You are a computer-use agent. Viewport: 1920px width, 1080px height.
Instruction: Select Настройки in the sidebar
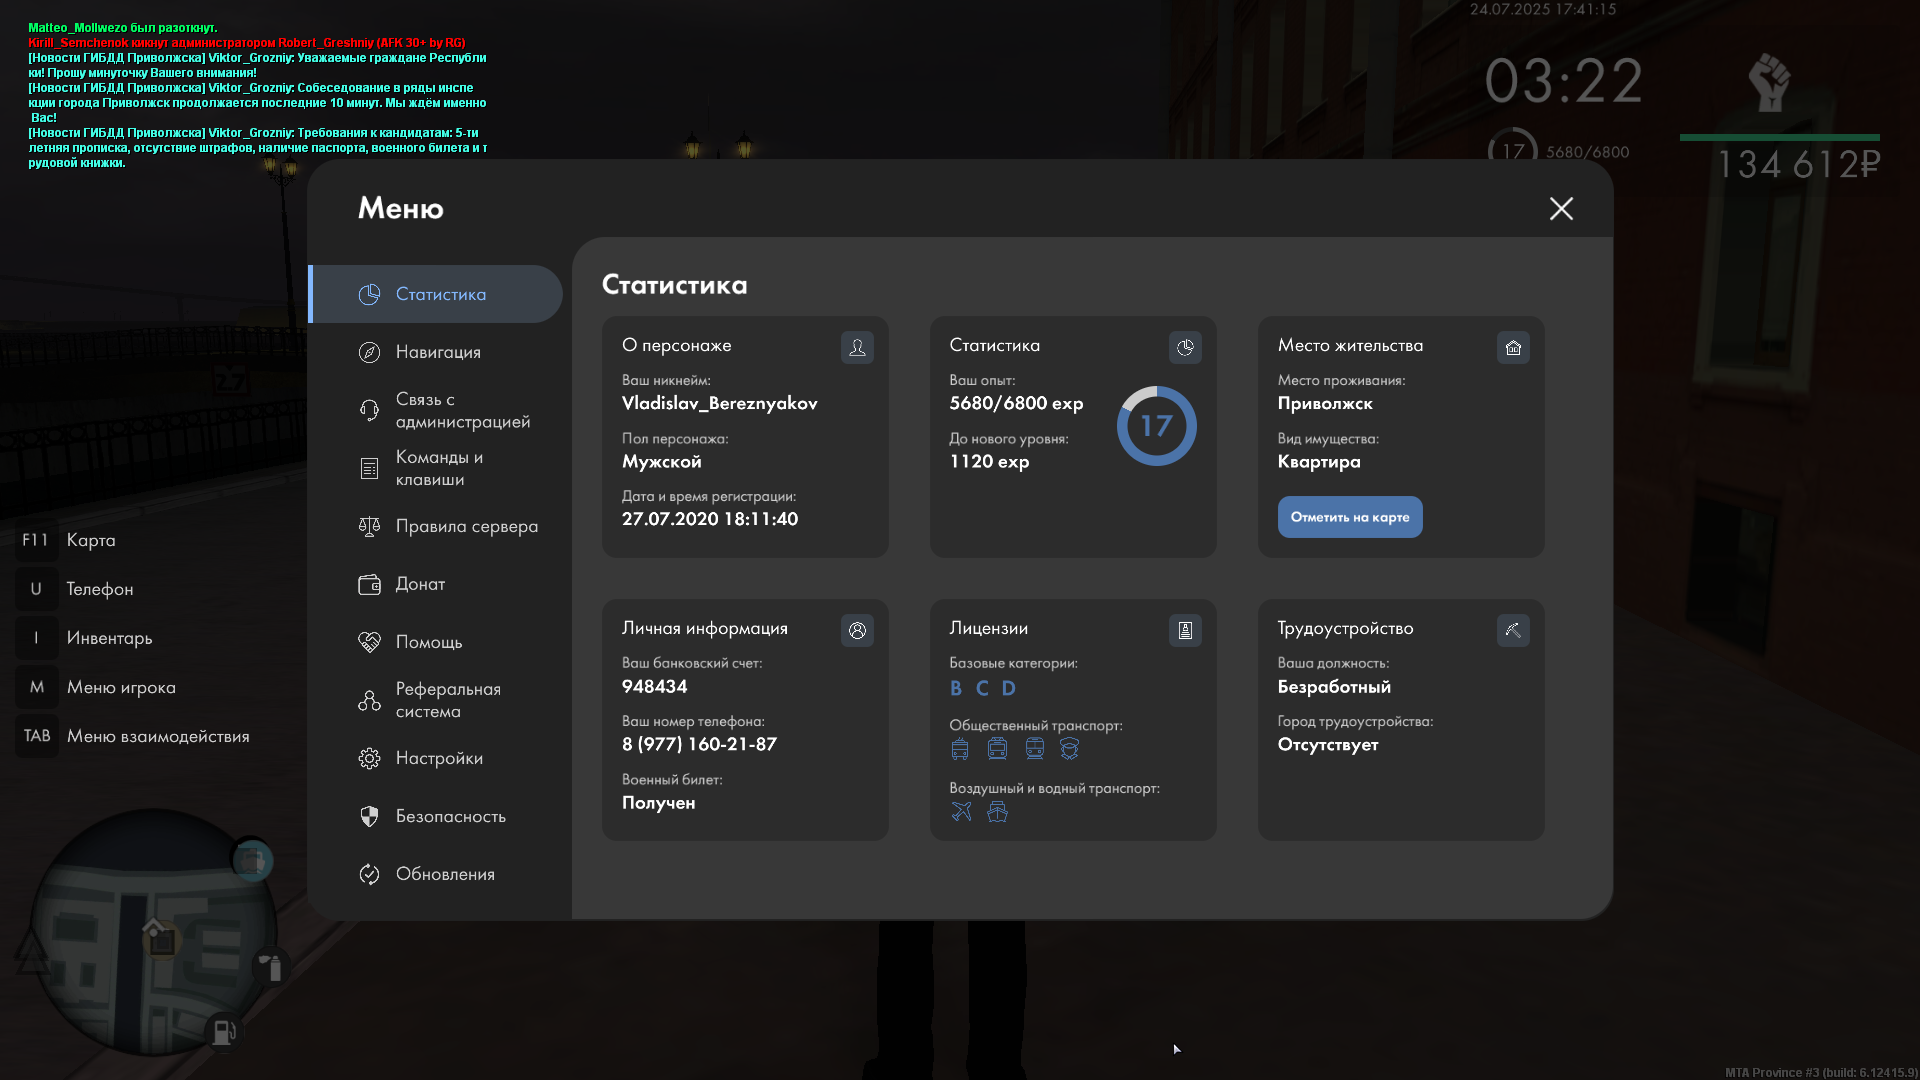439,758
